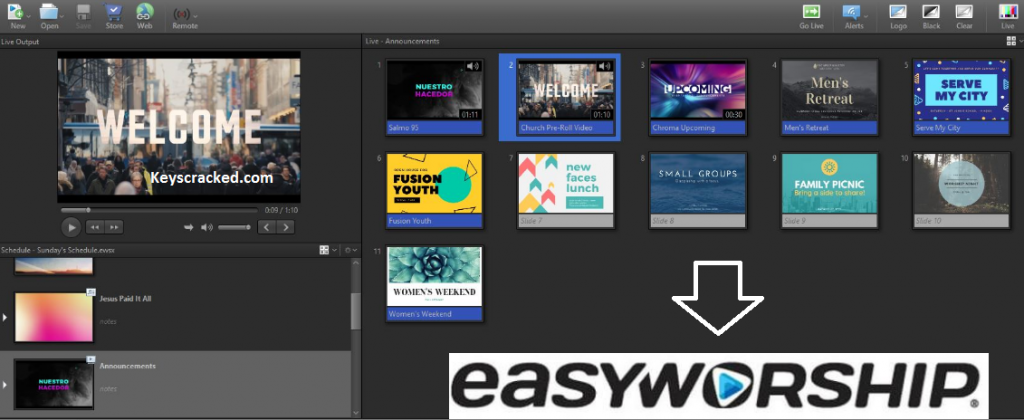Click notes field under Jesus Paid It All
Image resolution: width=1024 pixels, height=420 pixels.
108,321
